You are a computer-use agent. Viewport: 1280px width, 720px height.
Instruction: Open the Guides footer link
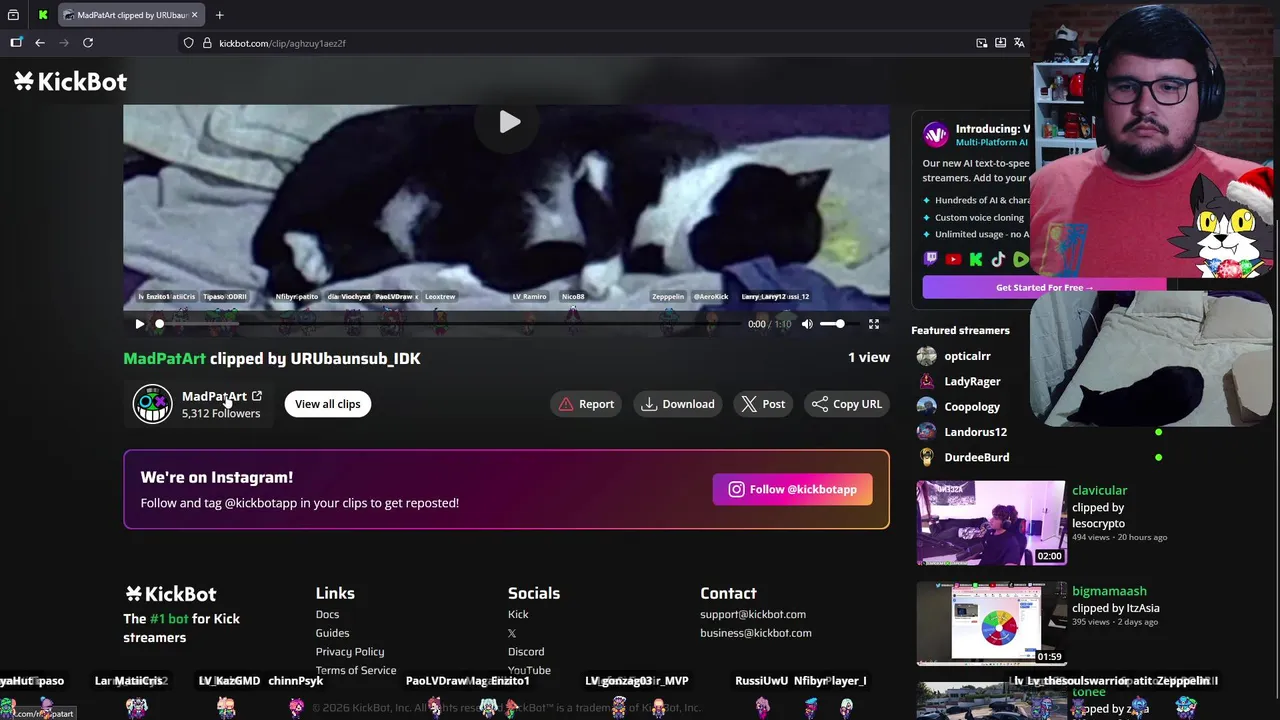click(x=332, y=633)
